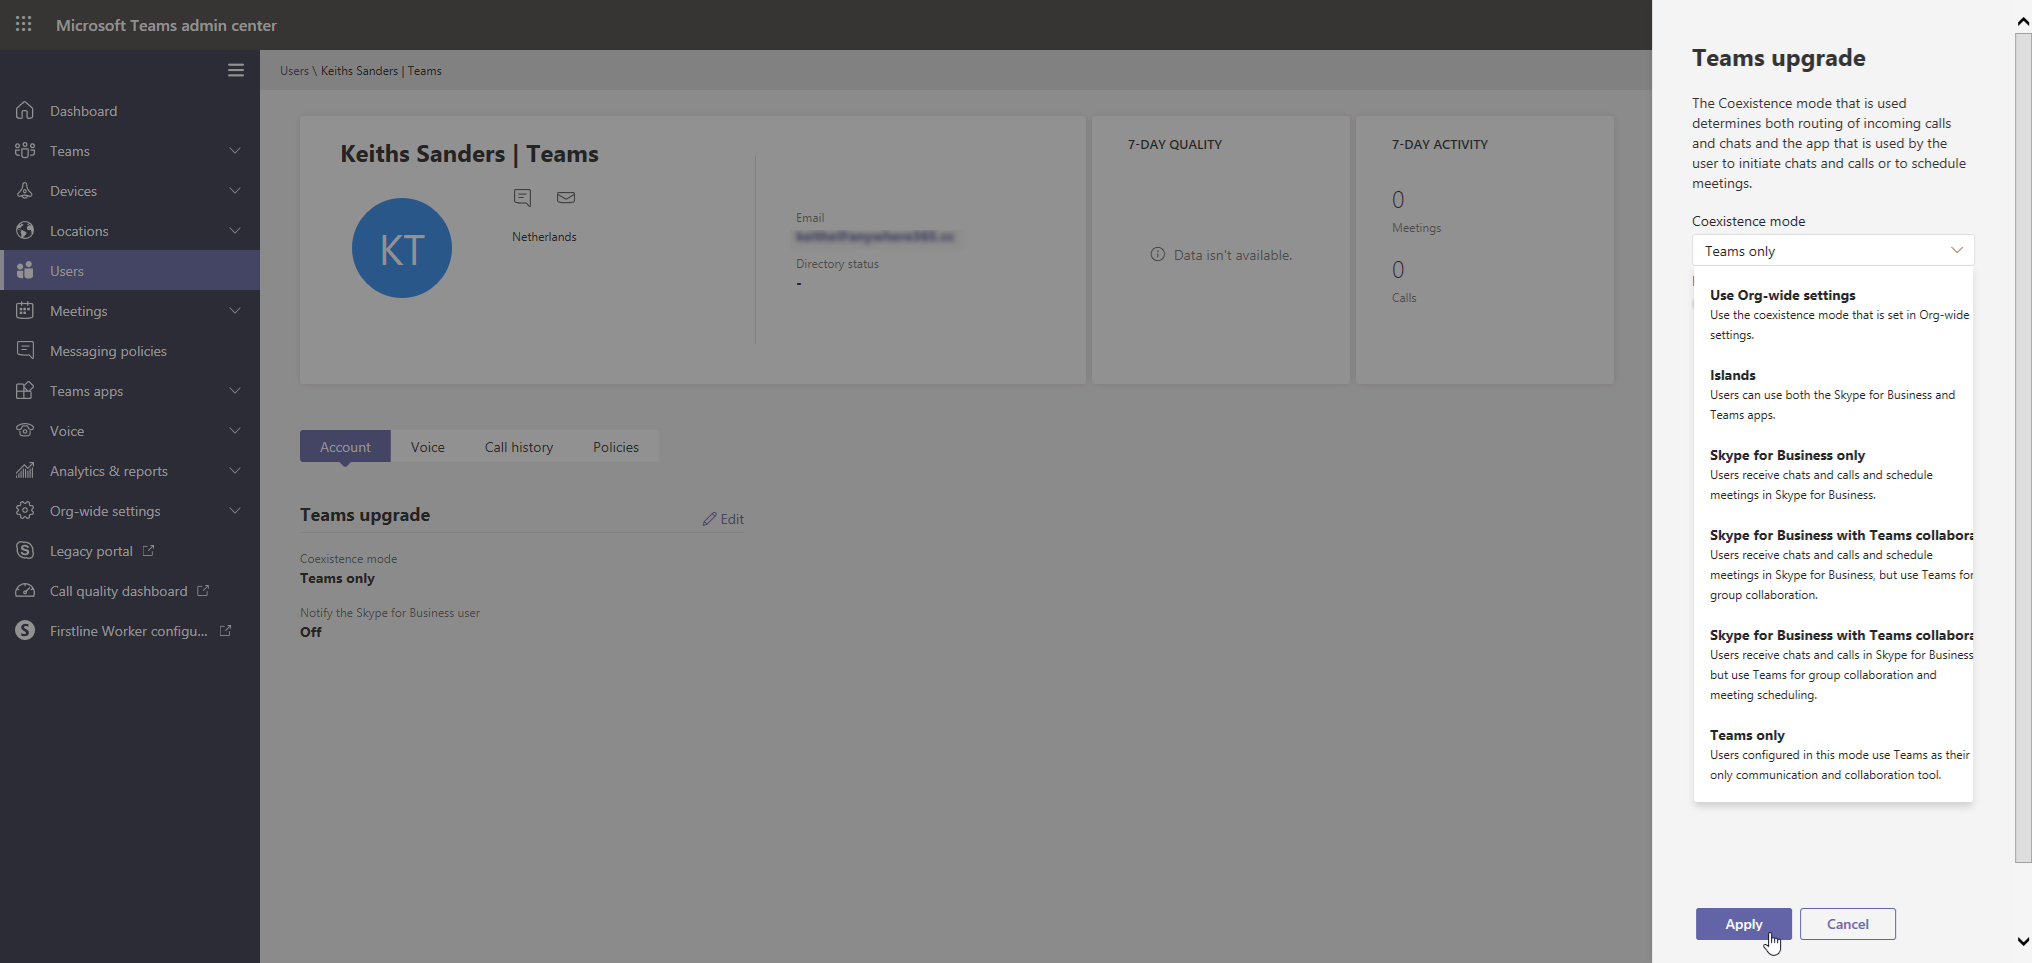Open the Coexistence mode dropdown
Viewport: 2032px width, 963px height.
pos(1833,250)
